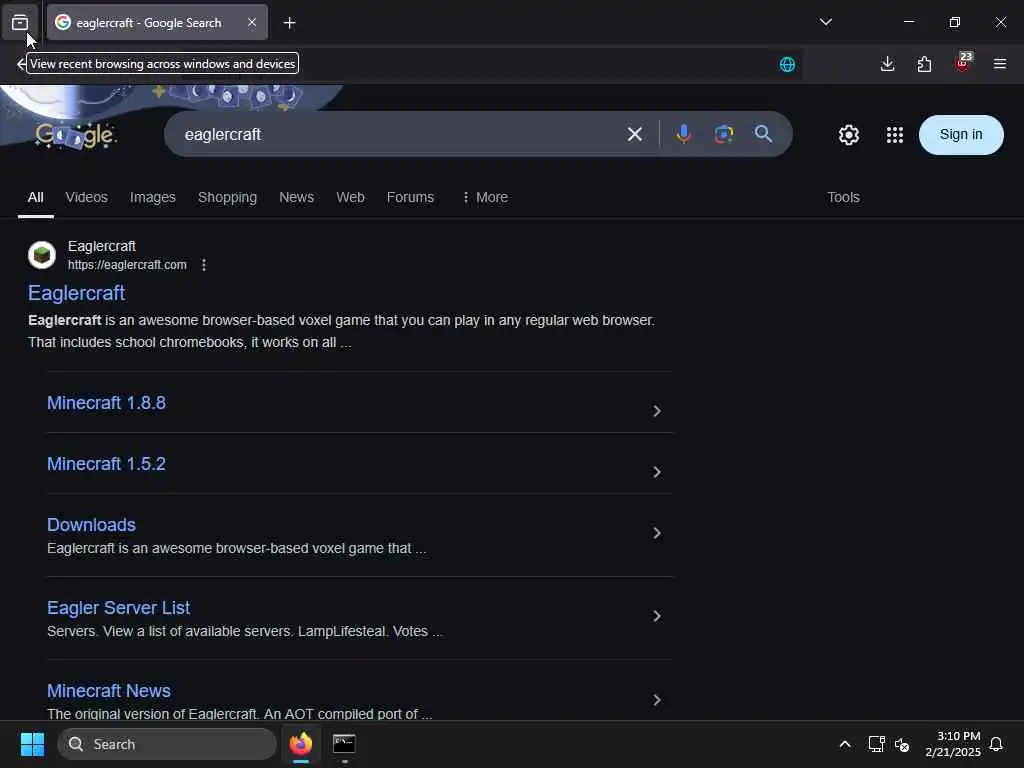Open the Extensions puzzle icon
Image resolution: width=1024 pixels, height=768 pixels.
tap(924, 64)
